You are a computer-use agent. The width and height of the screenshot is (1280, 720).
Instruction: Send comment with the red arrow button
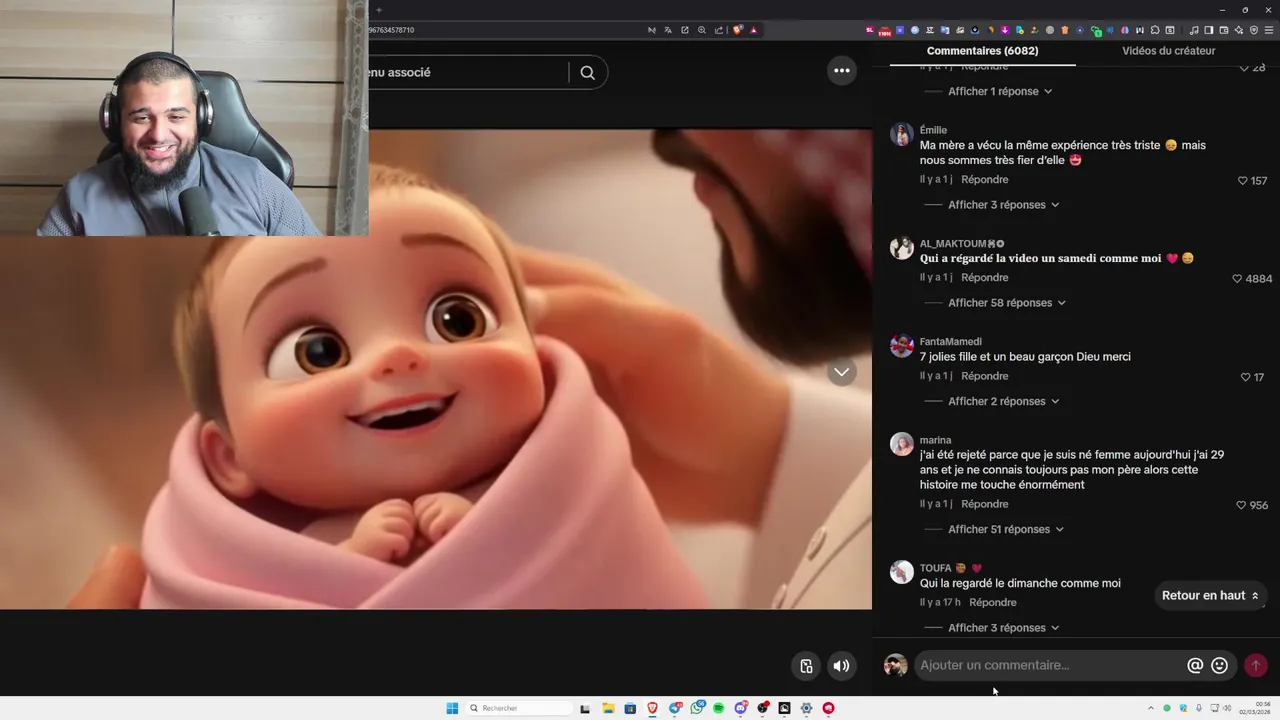(x=1256, y=665)
